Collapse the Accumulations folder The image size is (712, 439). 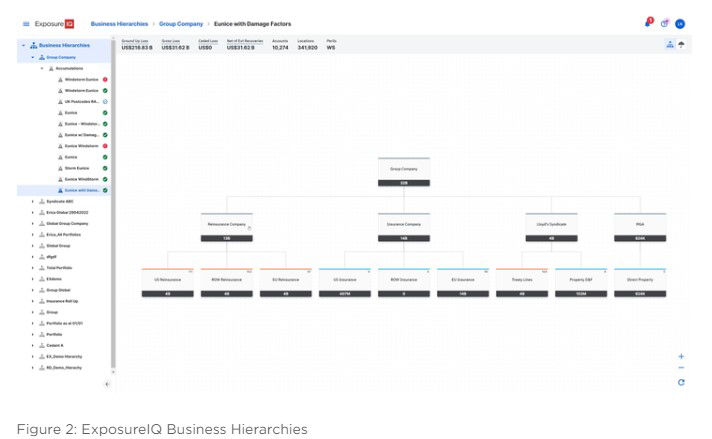[x=42, y=69]
